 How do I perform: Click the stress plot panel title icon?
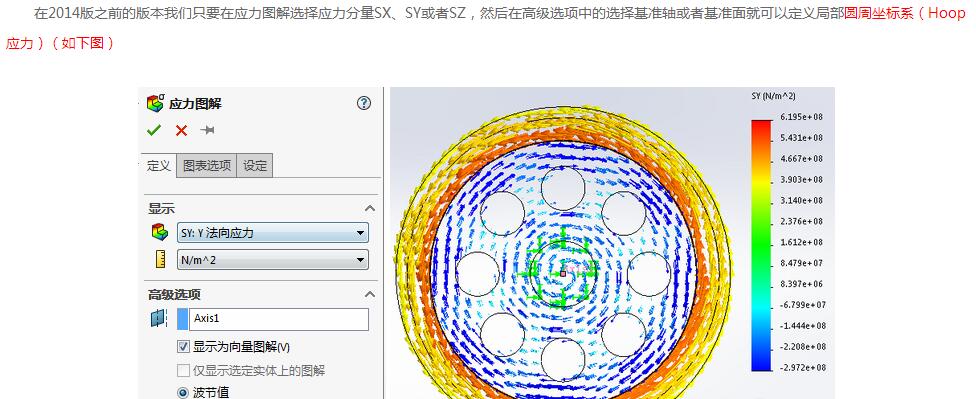[156, 103]
